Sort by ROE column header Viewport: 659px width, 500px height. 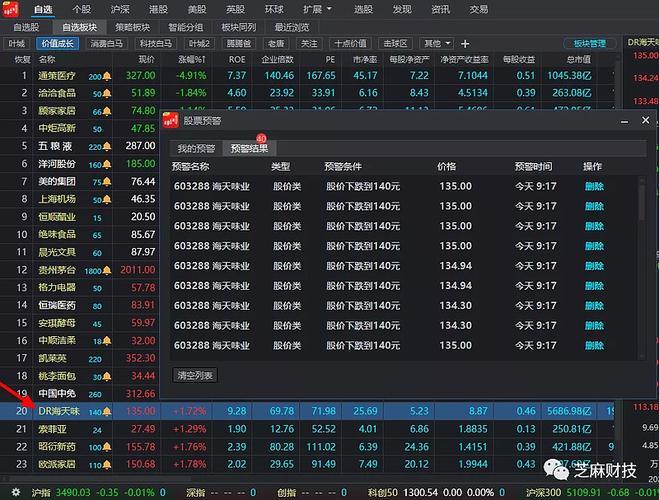point(237,60)
